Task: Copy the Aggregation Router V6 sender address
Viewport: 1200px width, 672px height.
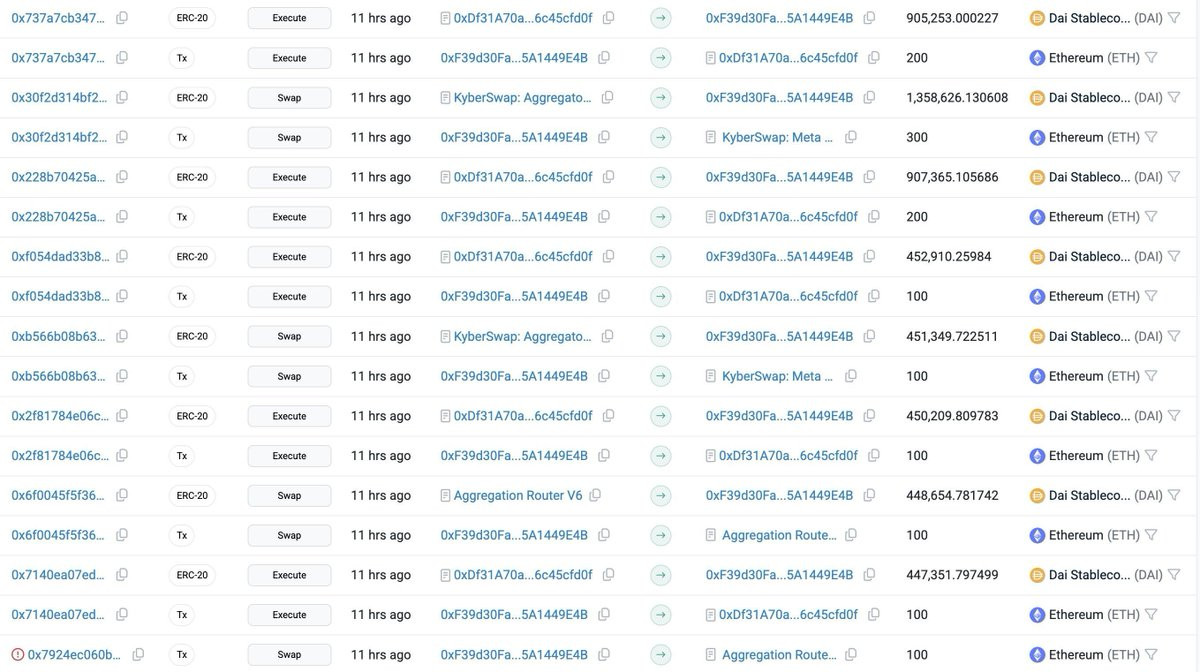Action: 595,495
